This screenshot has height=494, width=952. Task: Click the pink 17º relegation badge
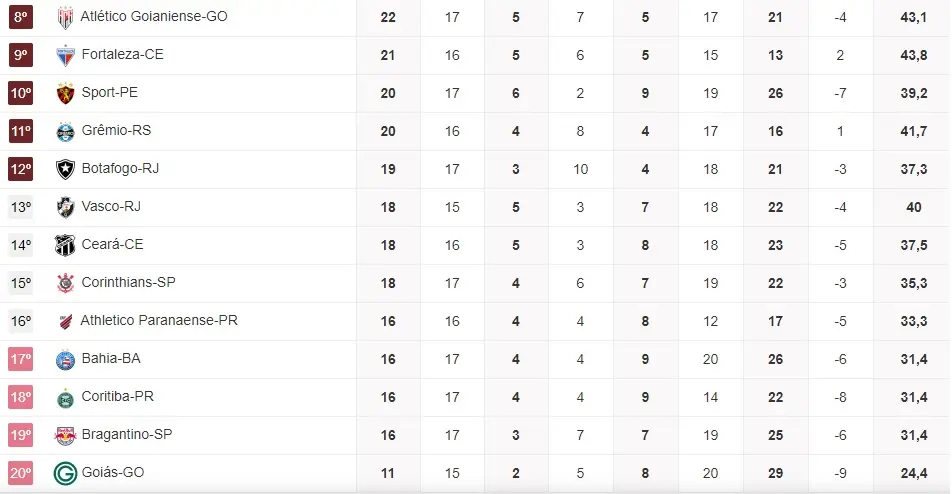coord(21,359)
